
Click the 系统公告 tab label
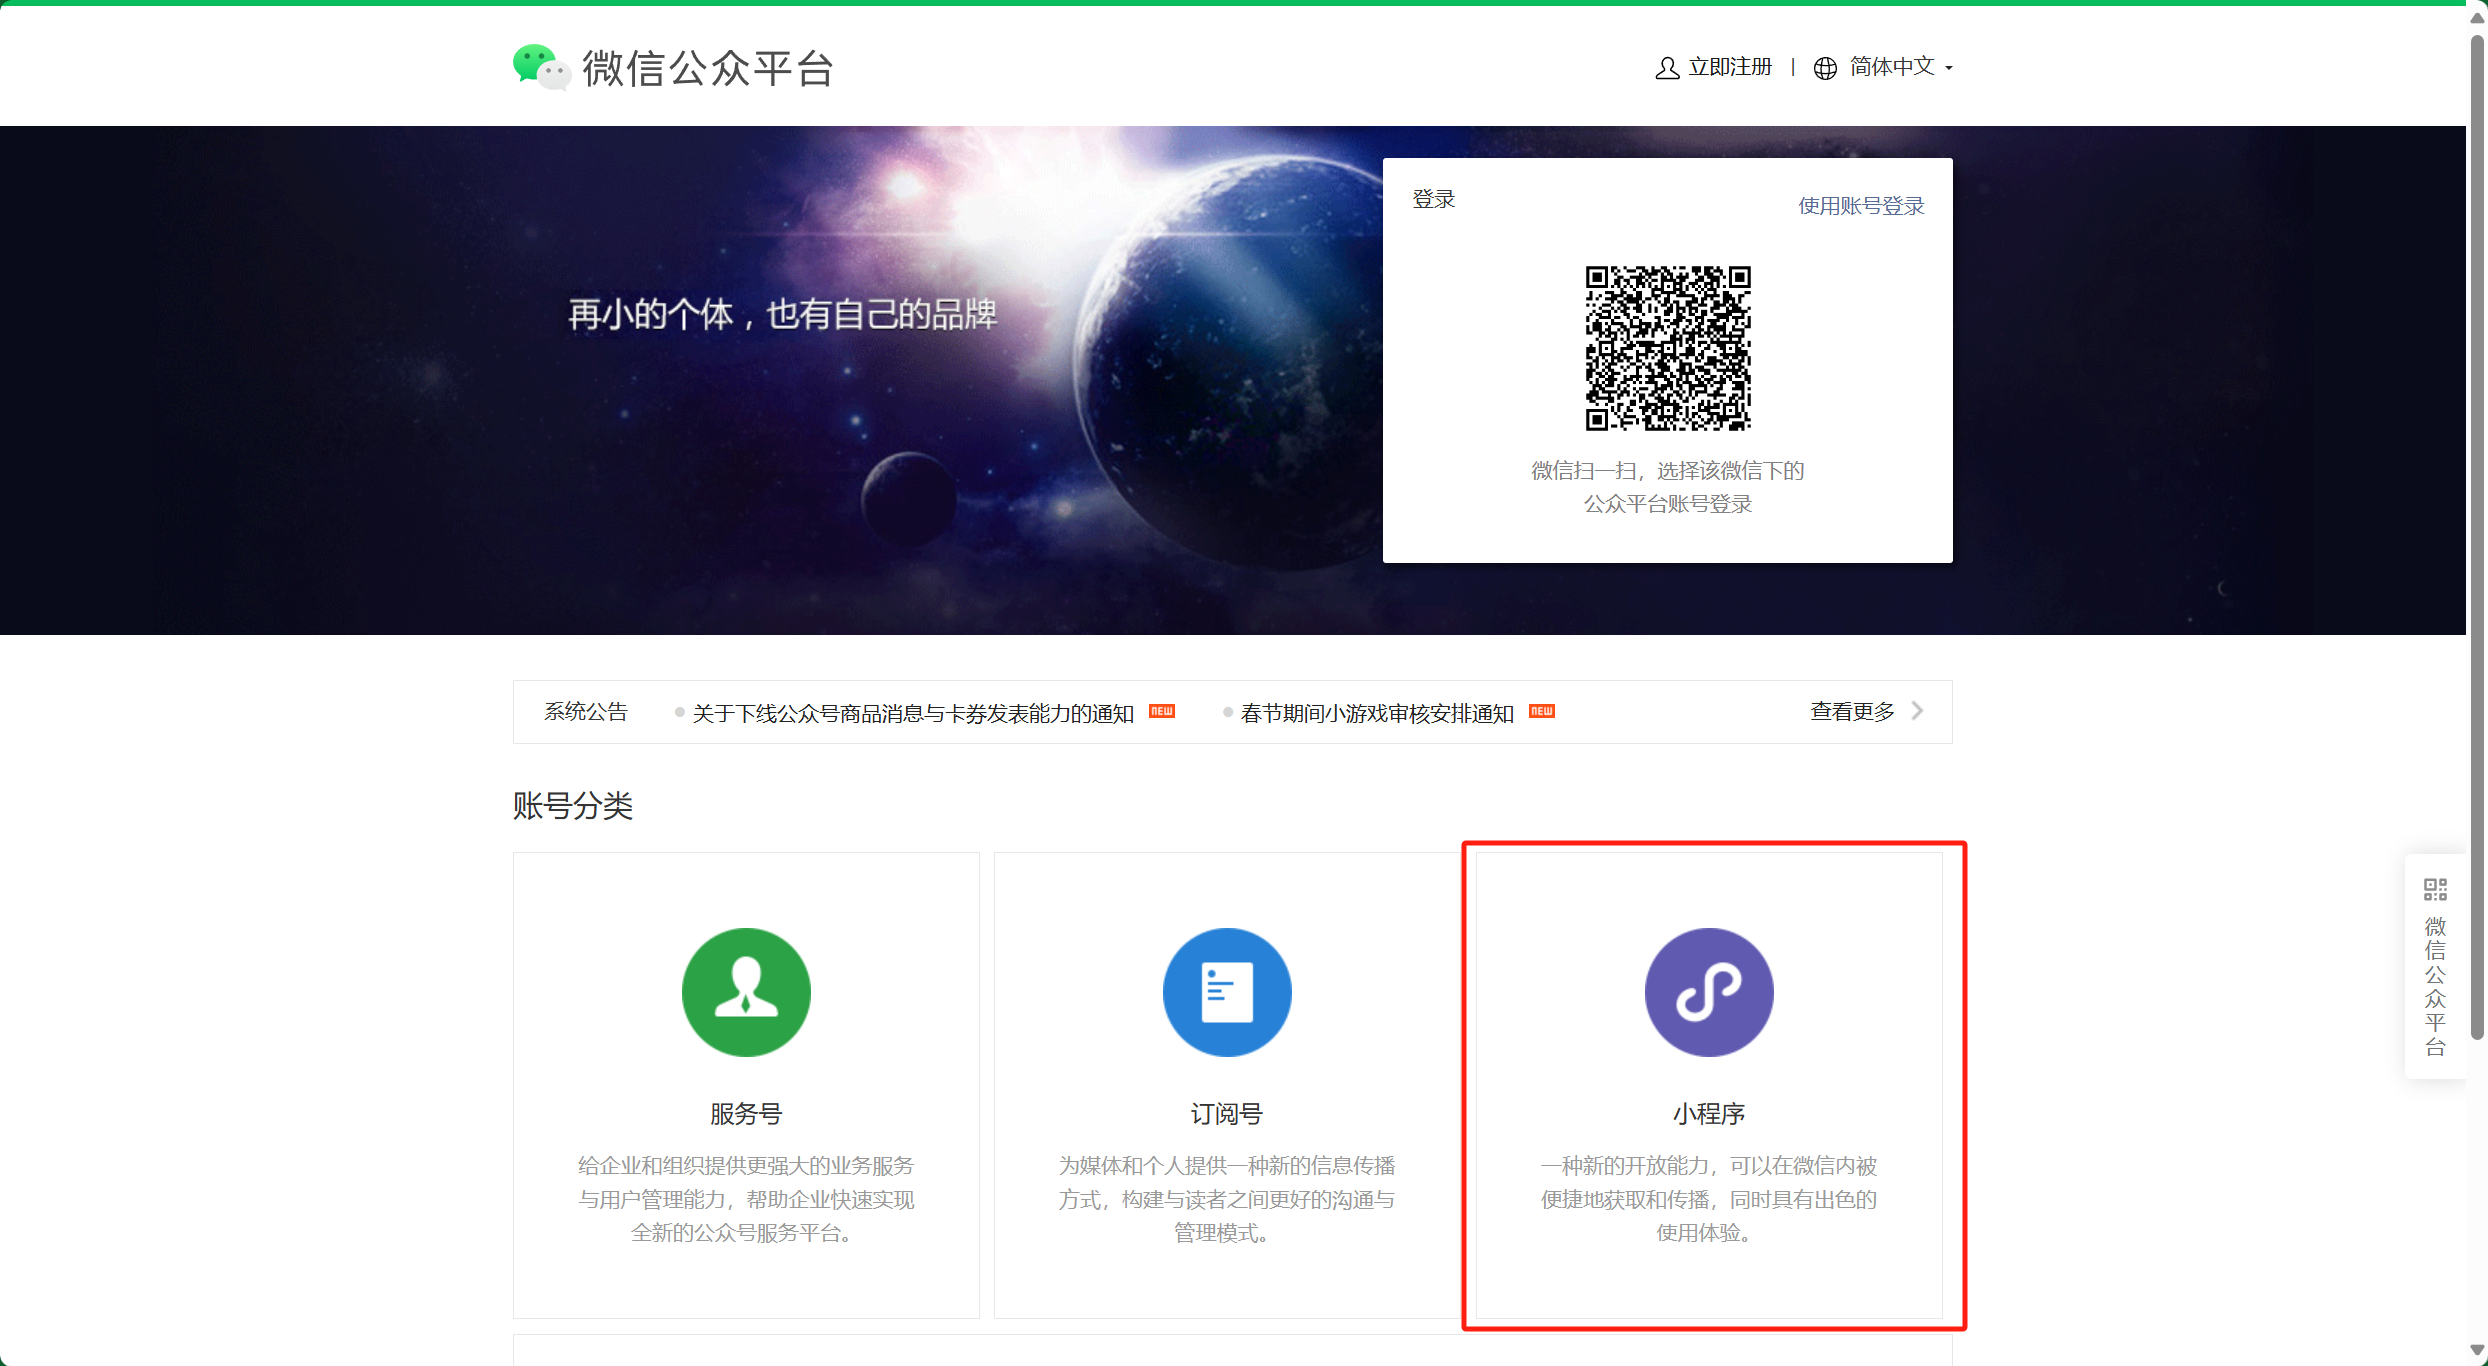tap(586, 711)
